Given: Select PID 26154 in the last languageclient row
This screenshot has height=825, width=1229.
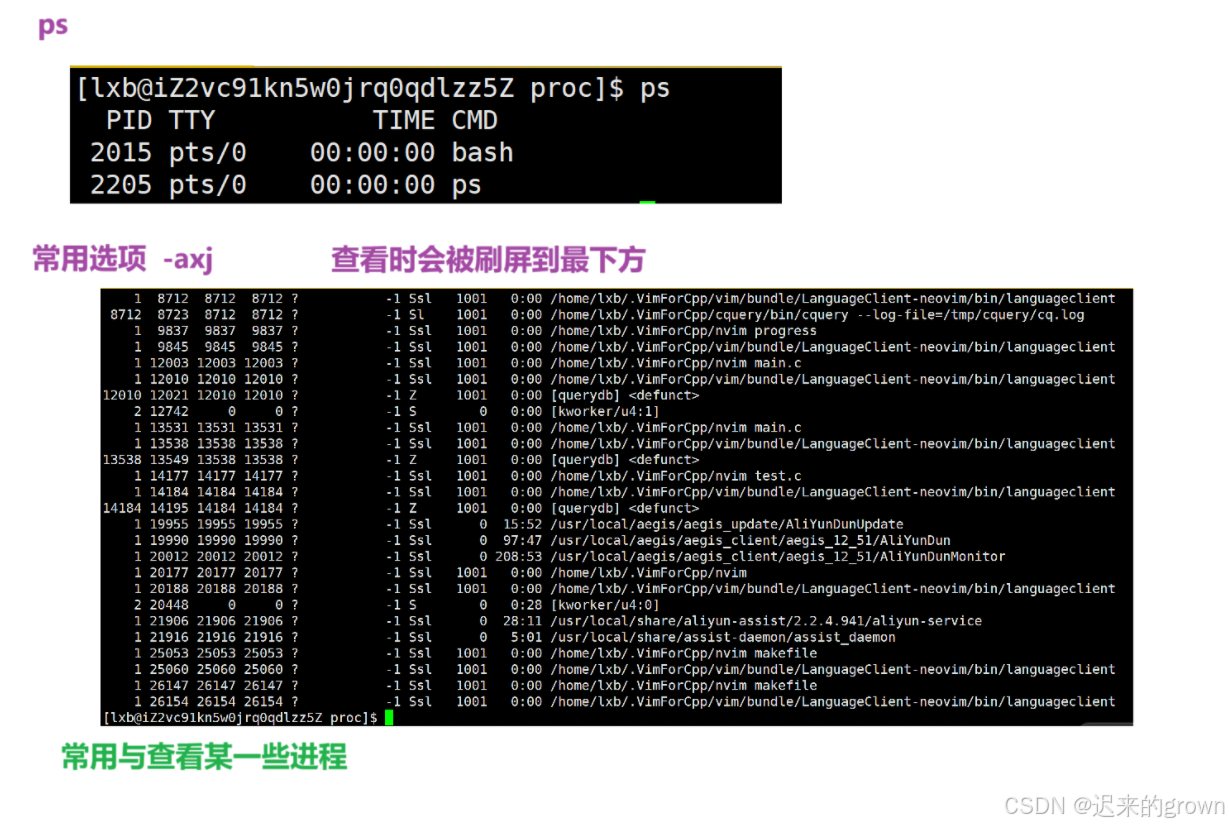Looking at the screenshot, I should [169, 701].
